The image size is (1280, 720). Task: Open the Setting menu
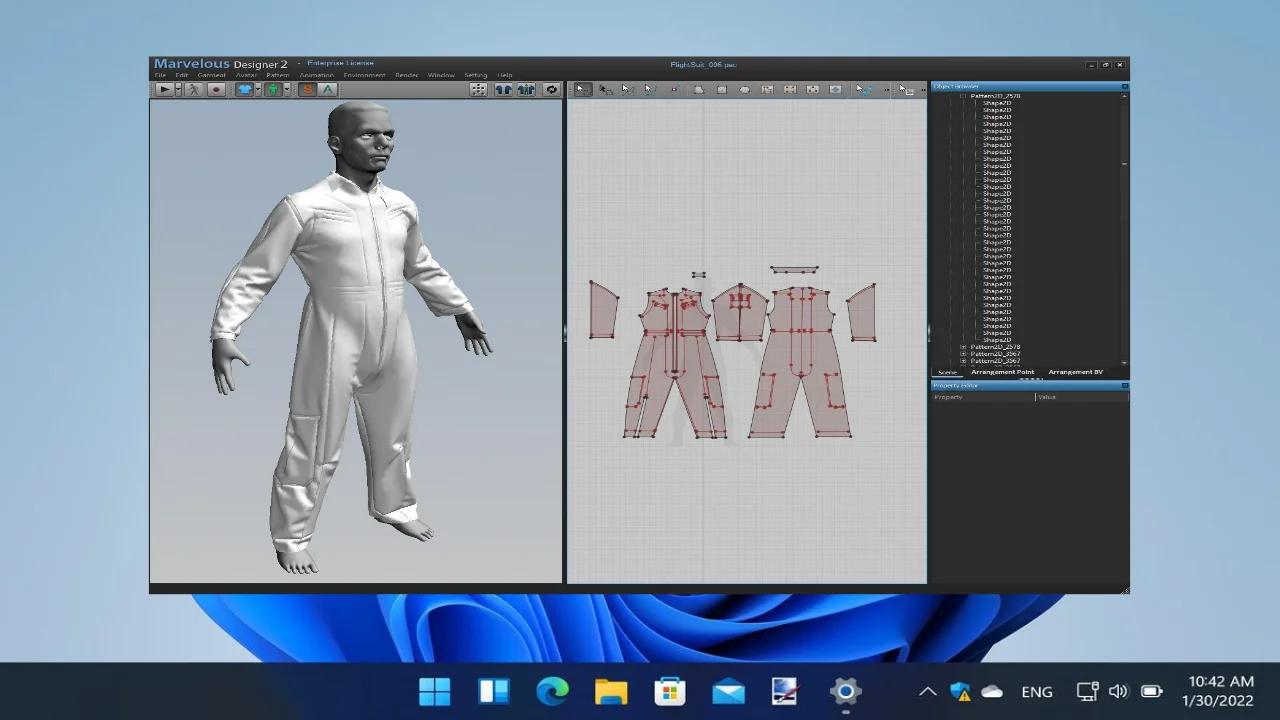[476, 75]
